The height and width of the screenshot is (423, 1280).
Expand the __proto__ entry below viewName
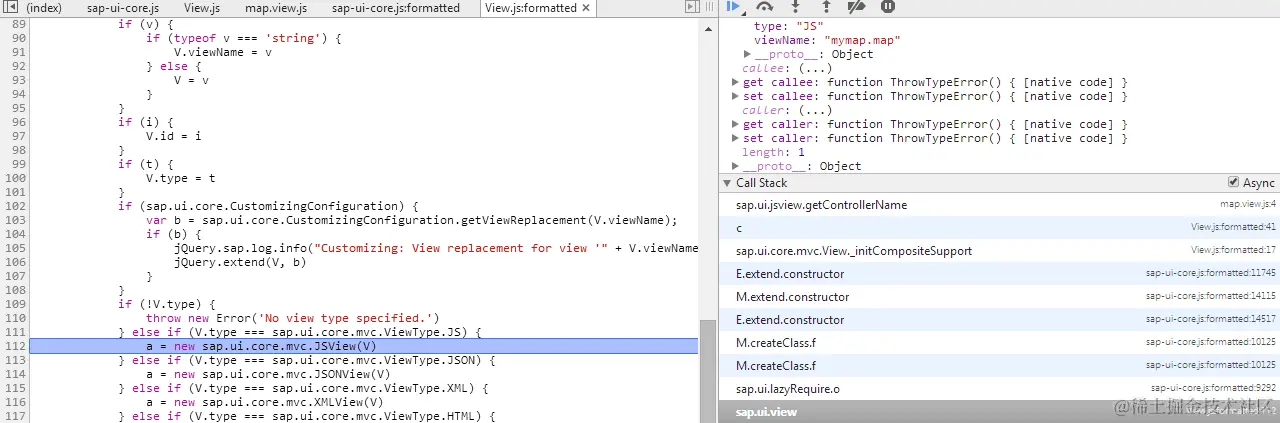click(748, 54)
